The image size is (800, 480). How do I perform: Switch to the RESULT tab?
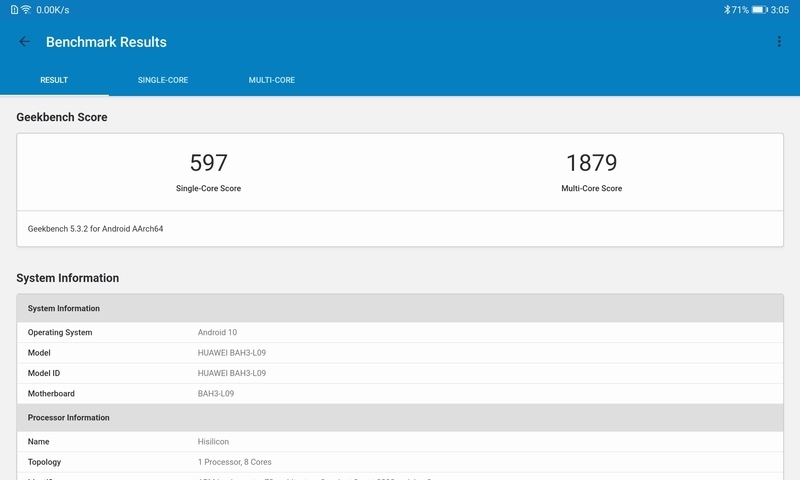point(54,80)
